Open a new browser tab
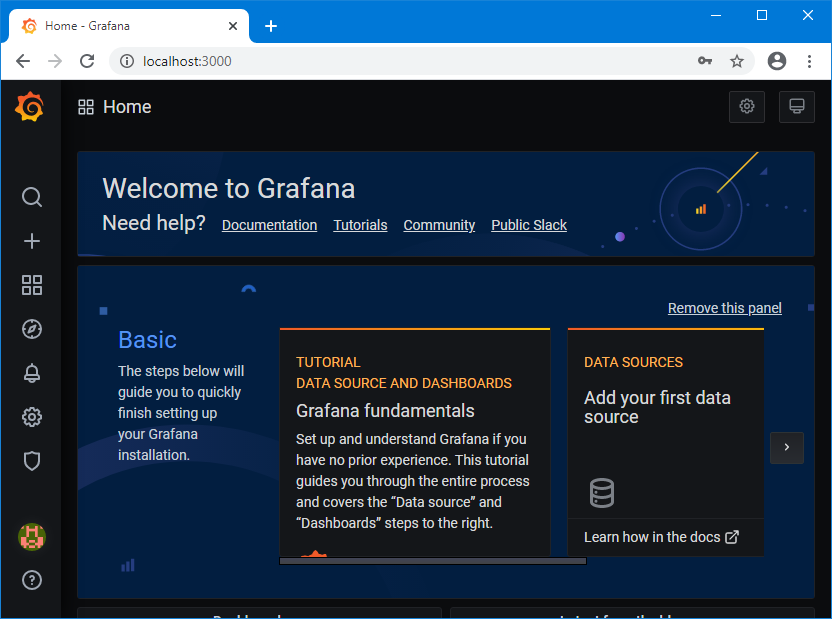The height and width of the screenshot is (619, 832). (x=271, y=25)
